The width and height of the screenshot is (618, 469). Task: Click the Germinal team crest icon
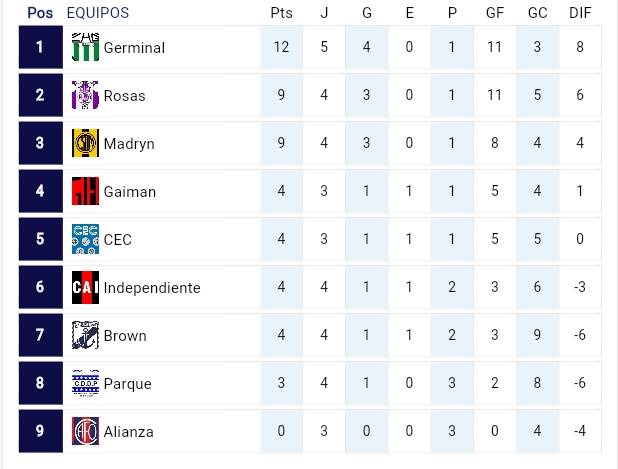click(x=85, y=47)
